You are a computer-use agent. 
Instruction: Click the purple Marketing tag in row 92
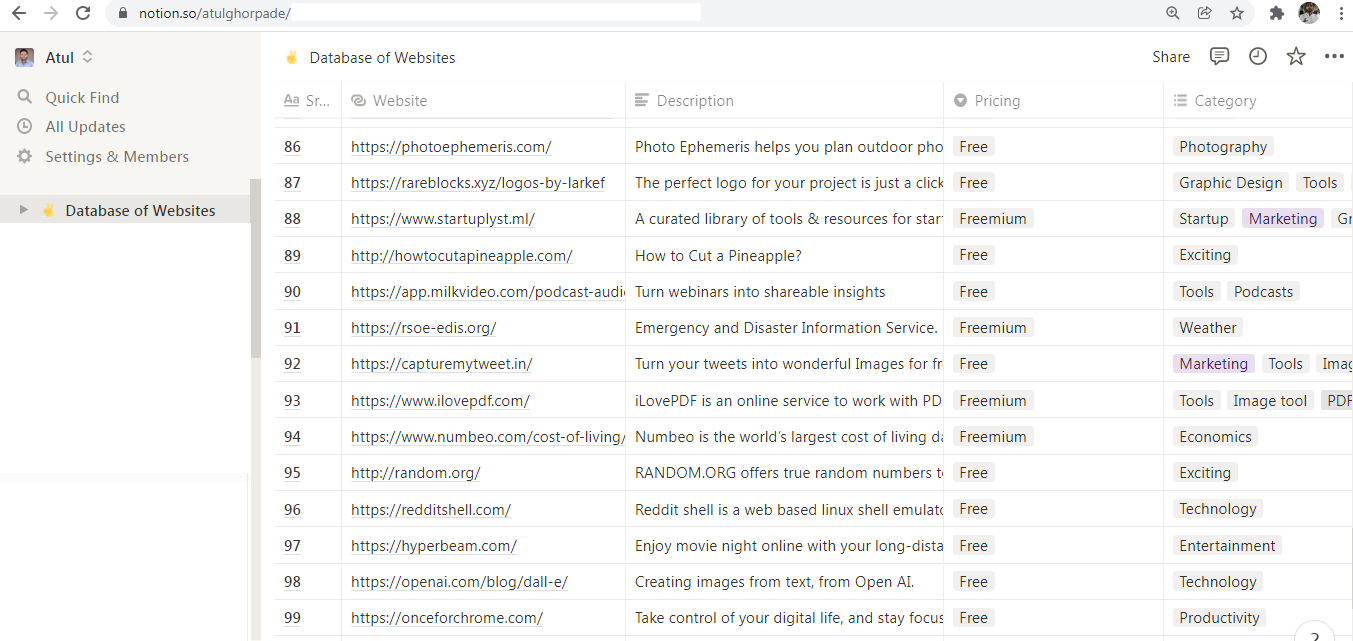tap(1213, 364)
